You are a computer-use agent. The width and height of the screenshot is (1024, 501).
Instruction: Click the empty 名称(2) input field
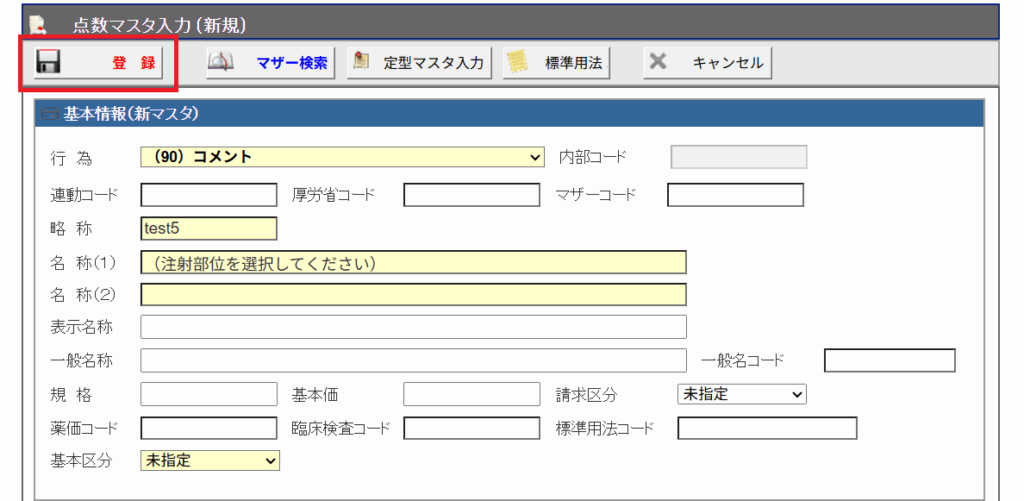pos(413,295)
